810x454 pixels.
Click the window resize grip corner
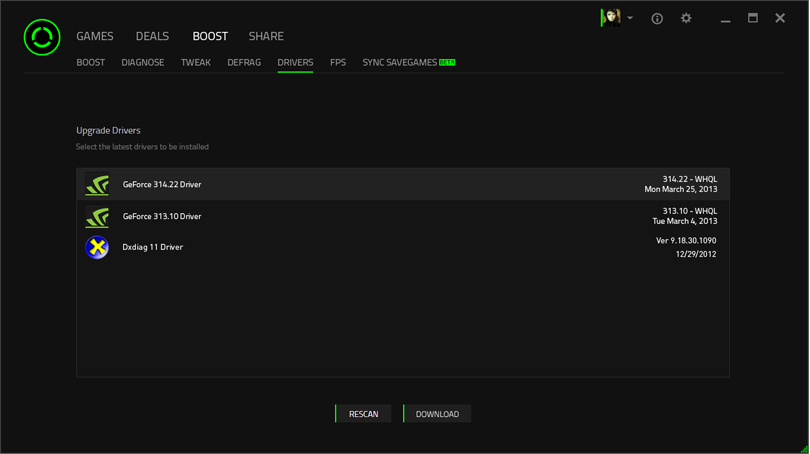click(805, 449)
